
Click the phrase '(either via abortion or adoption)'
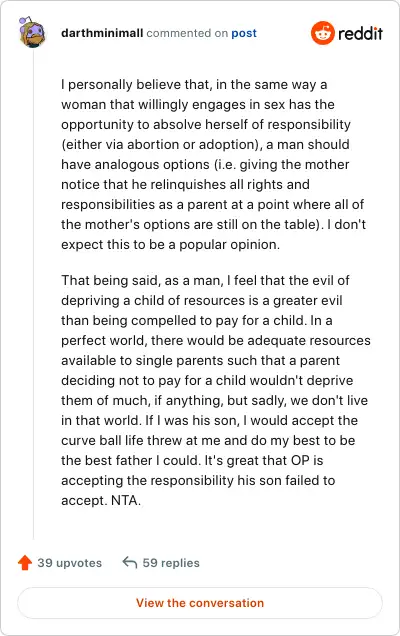[x=161, y=144]
